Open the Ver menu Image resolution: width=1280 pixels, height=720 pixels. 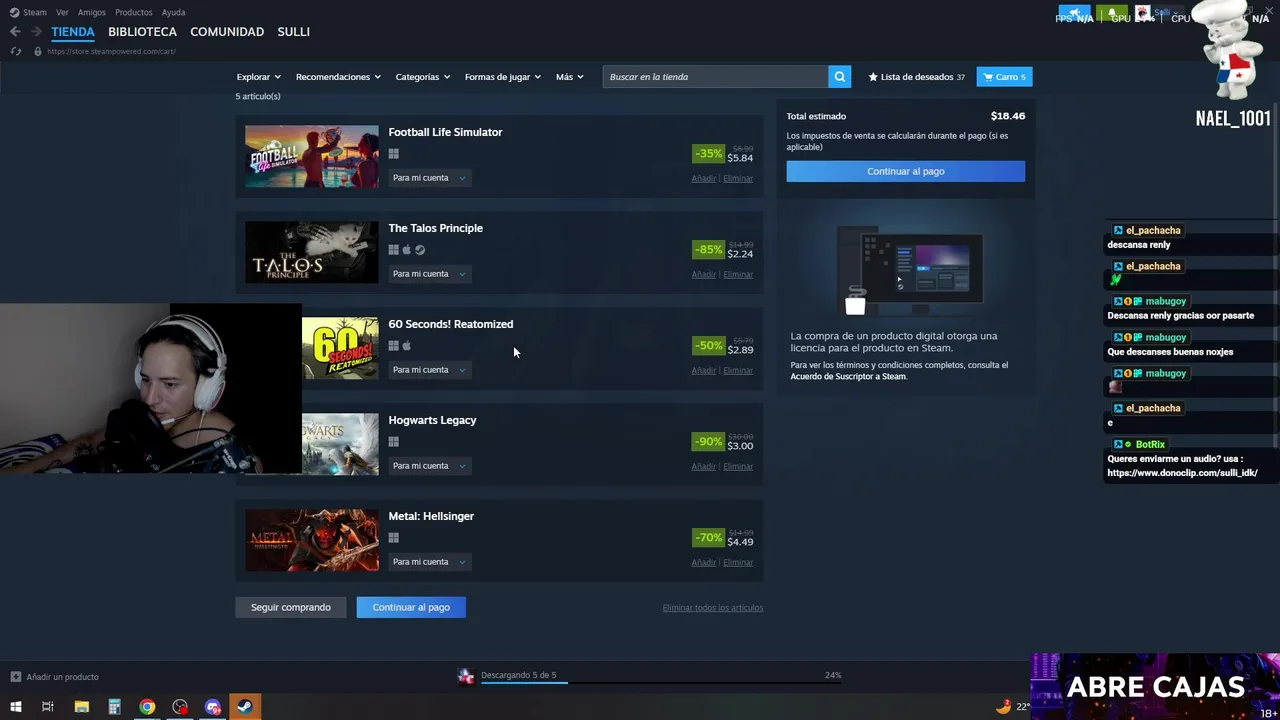[62, 12]
